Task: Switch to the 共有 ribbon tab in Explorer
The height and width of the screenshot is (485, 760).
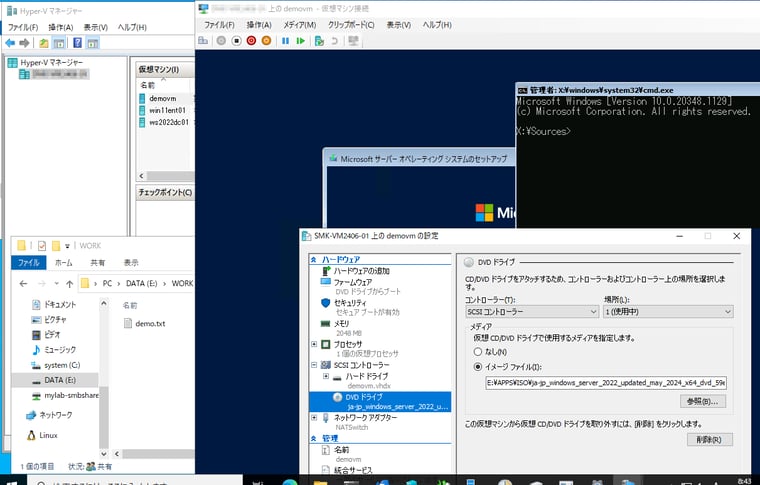Action: (x=97, y=263)
